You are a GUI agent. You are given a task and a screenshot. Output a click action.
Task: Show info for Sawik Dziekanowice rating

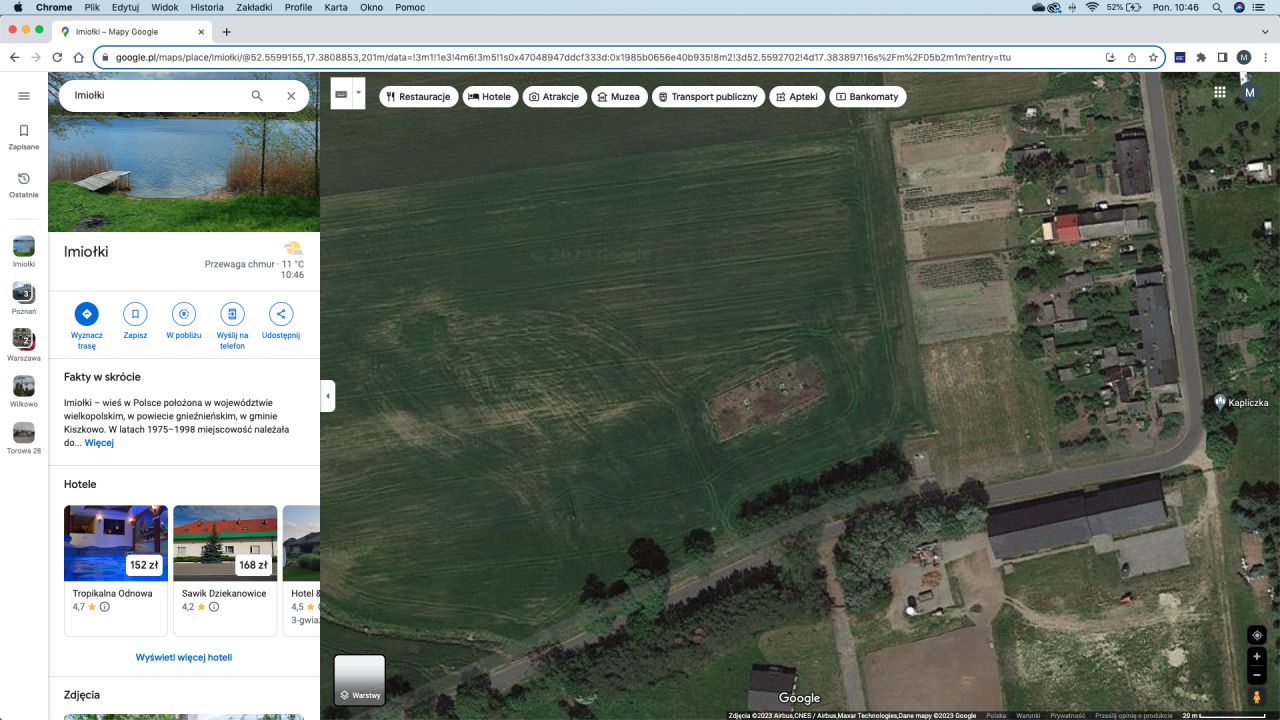[214, 607]
